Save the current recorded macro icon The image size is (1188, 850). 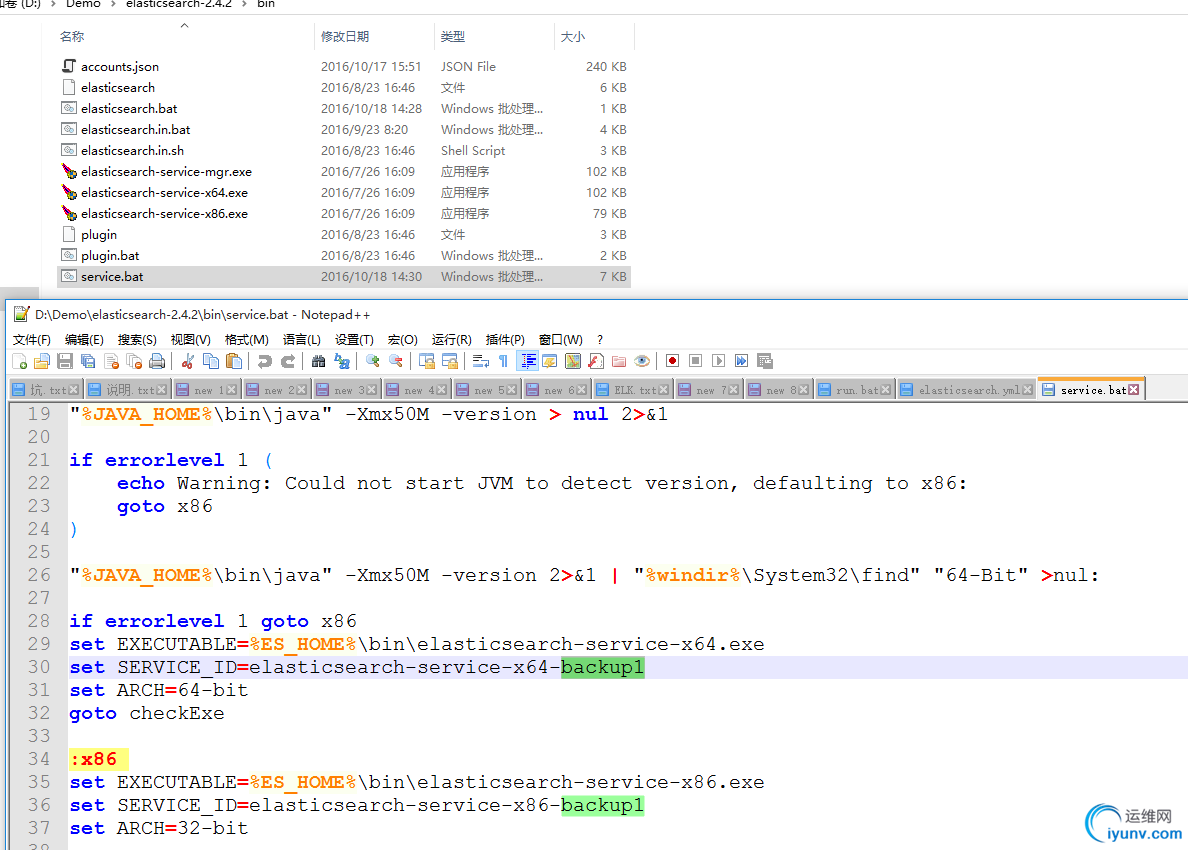point(765,361)
